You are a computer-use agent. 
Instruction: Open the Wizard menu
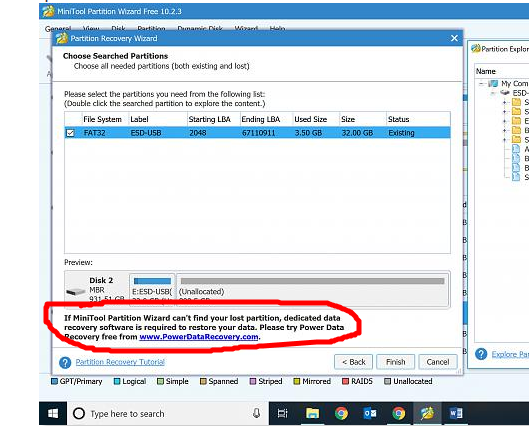246,28
